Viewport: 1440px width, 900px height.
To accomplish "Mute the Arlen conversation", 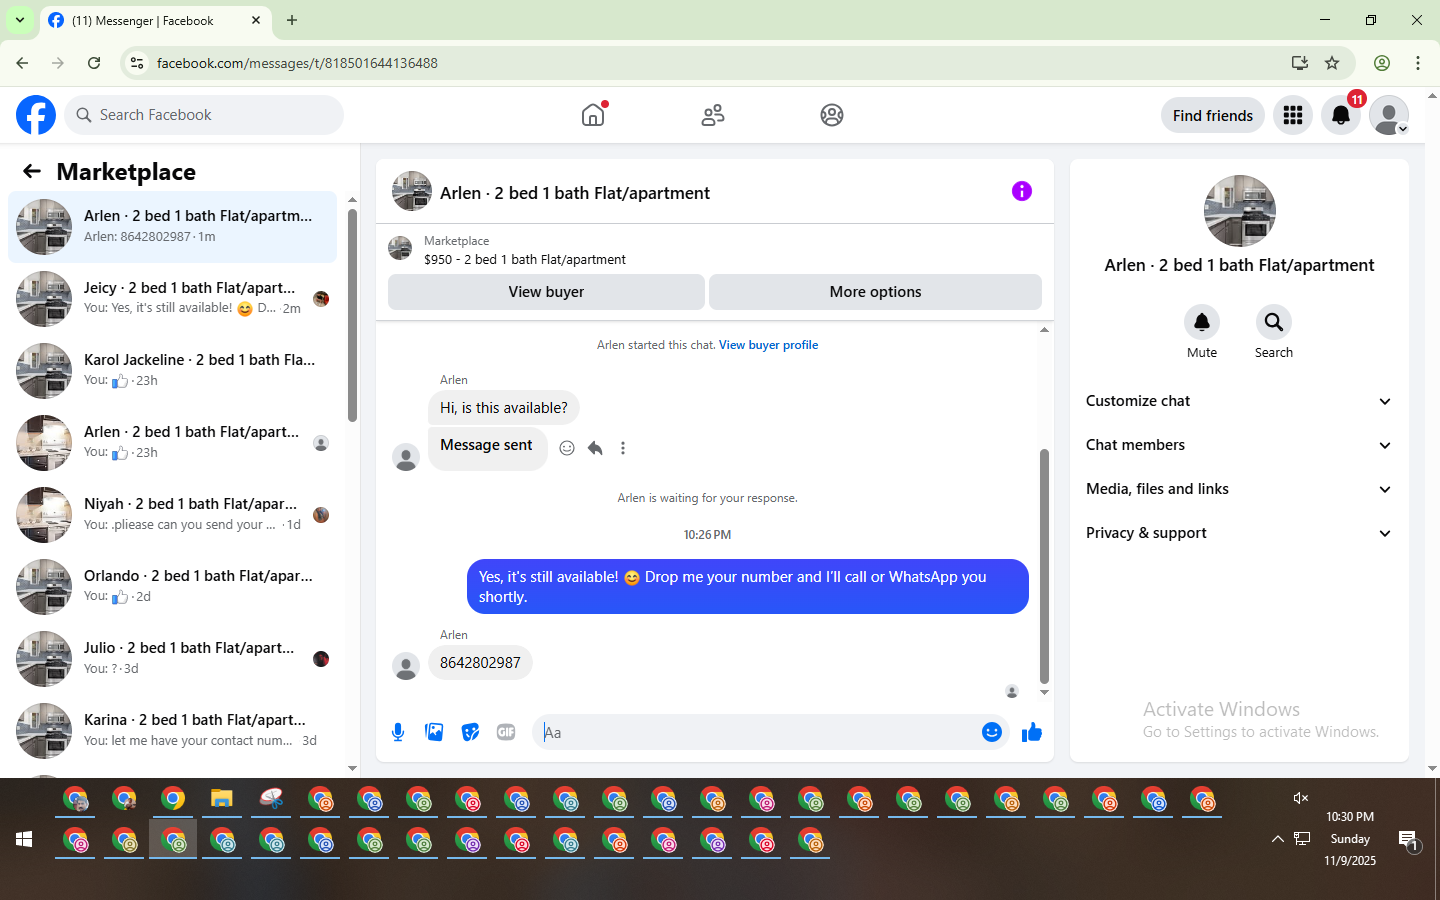I will [x=1202, y=322].
